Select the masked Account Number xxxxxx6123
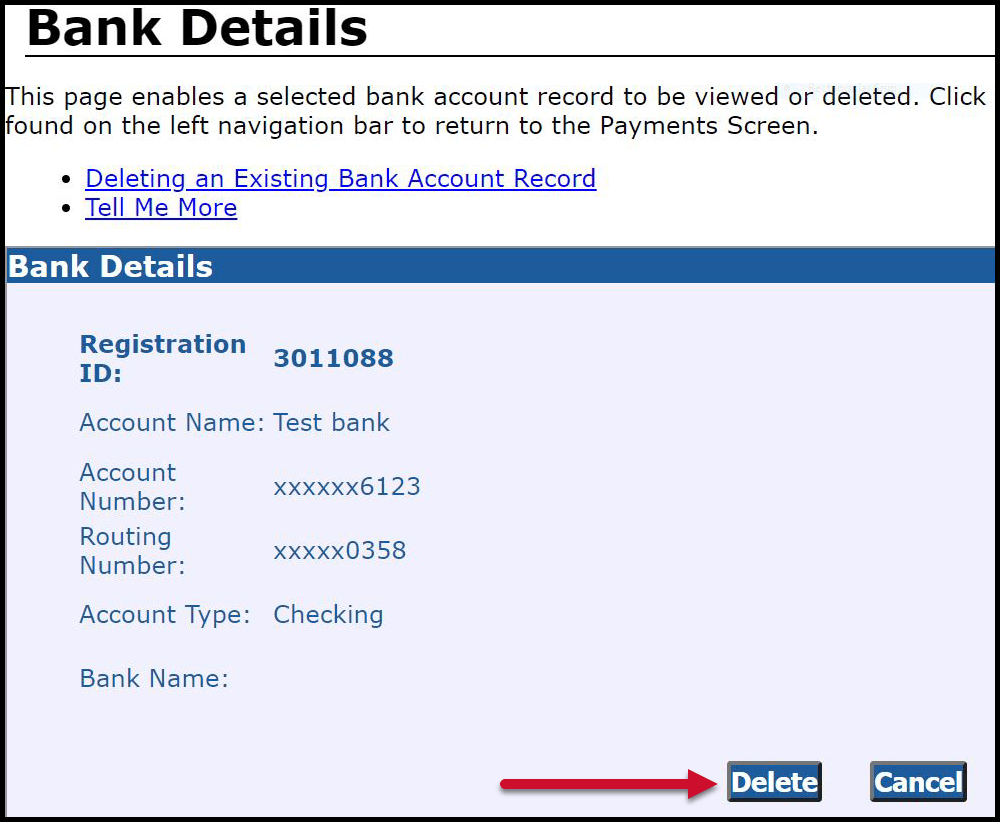 [x=347, y=486]
